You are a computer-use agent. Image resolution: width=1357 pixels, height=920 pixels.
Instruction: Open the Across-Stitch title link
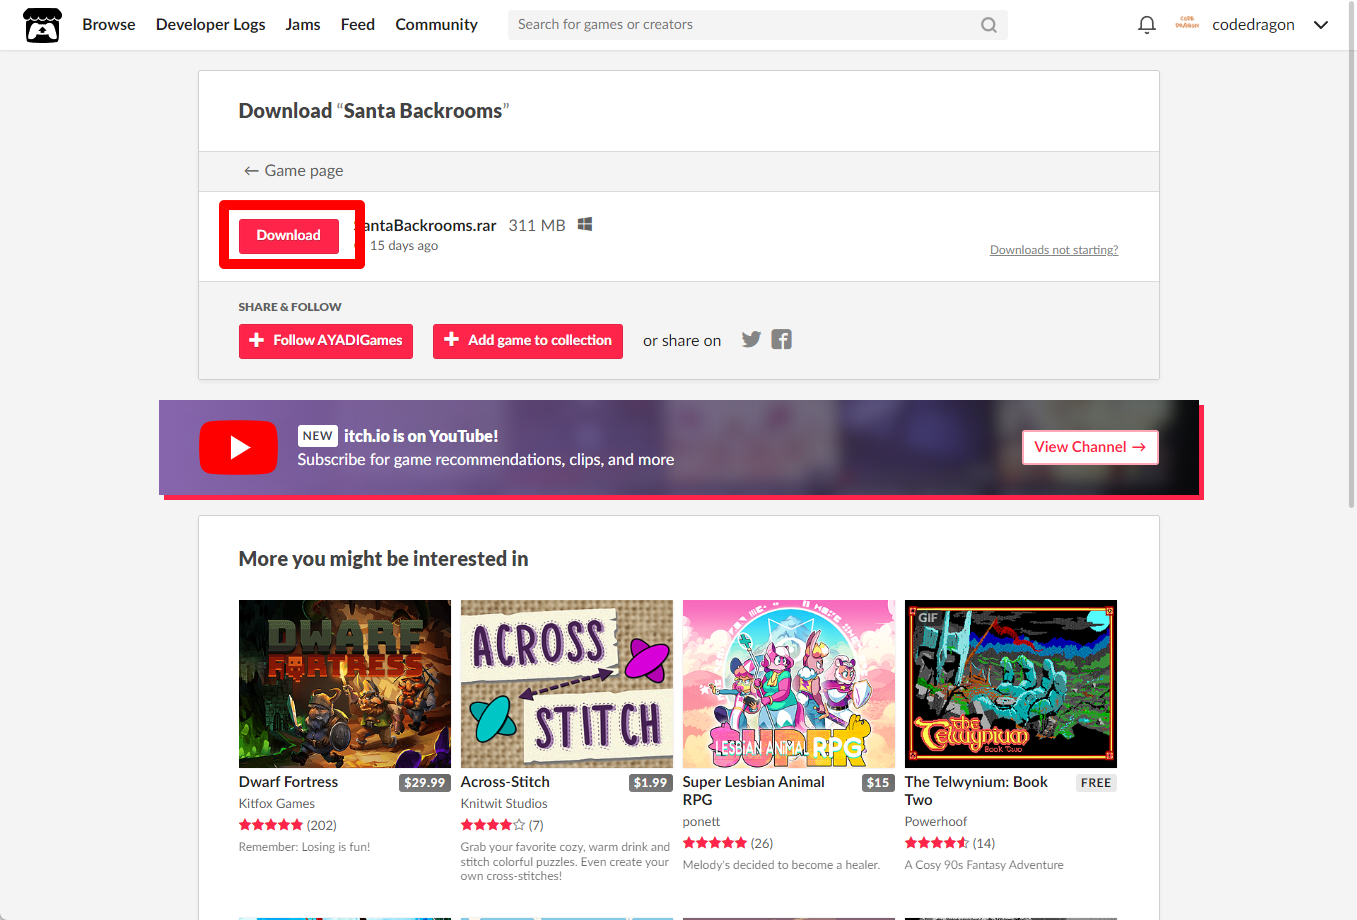coord(505,782)
